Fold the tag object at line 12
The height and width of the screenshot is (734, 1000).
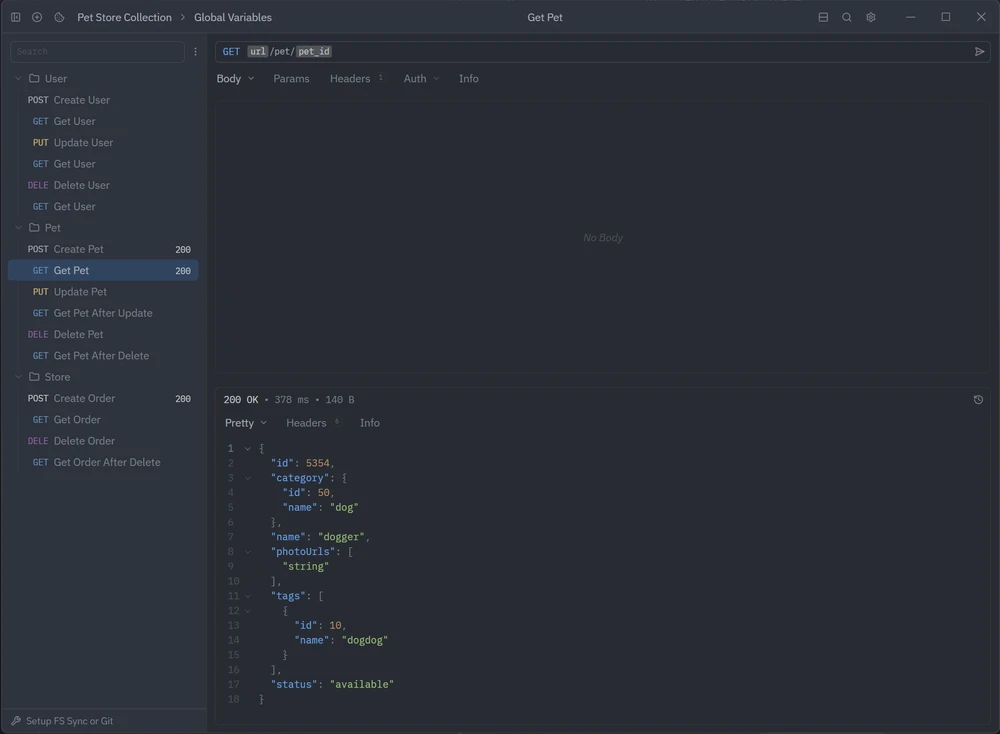pyautogui.click(x=248, y=610)
